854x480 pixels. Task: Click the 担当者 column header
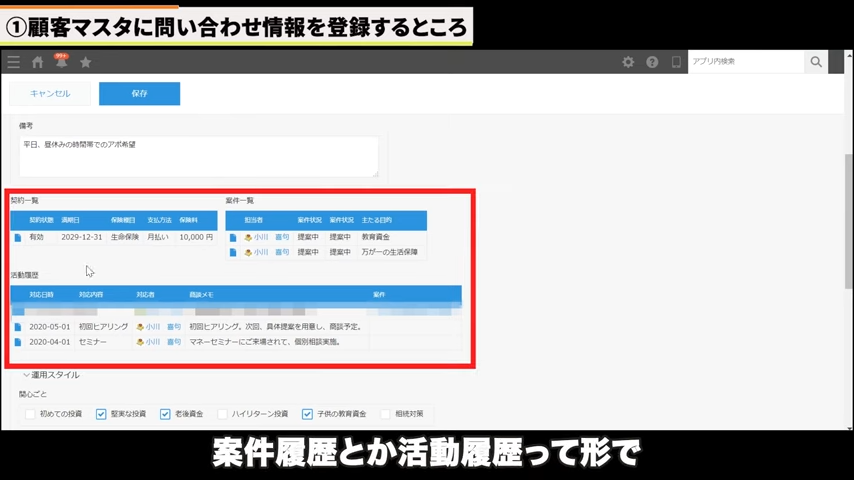pos(254,220)
